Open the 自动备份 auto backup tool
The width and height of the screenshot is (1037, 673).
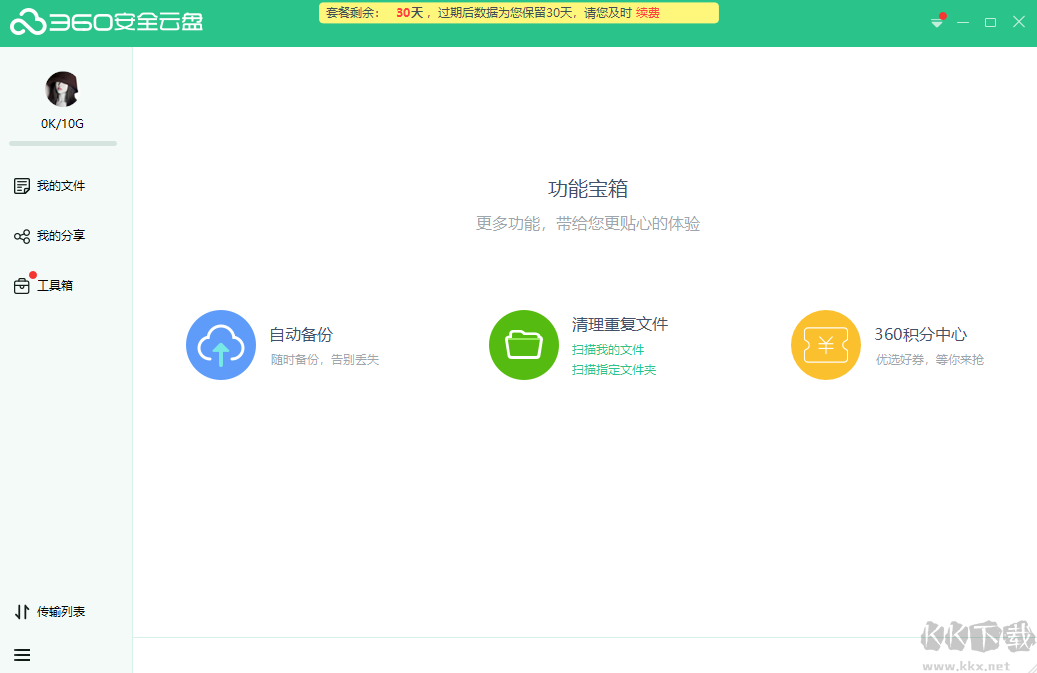point(221,344)
